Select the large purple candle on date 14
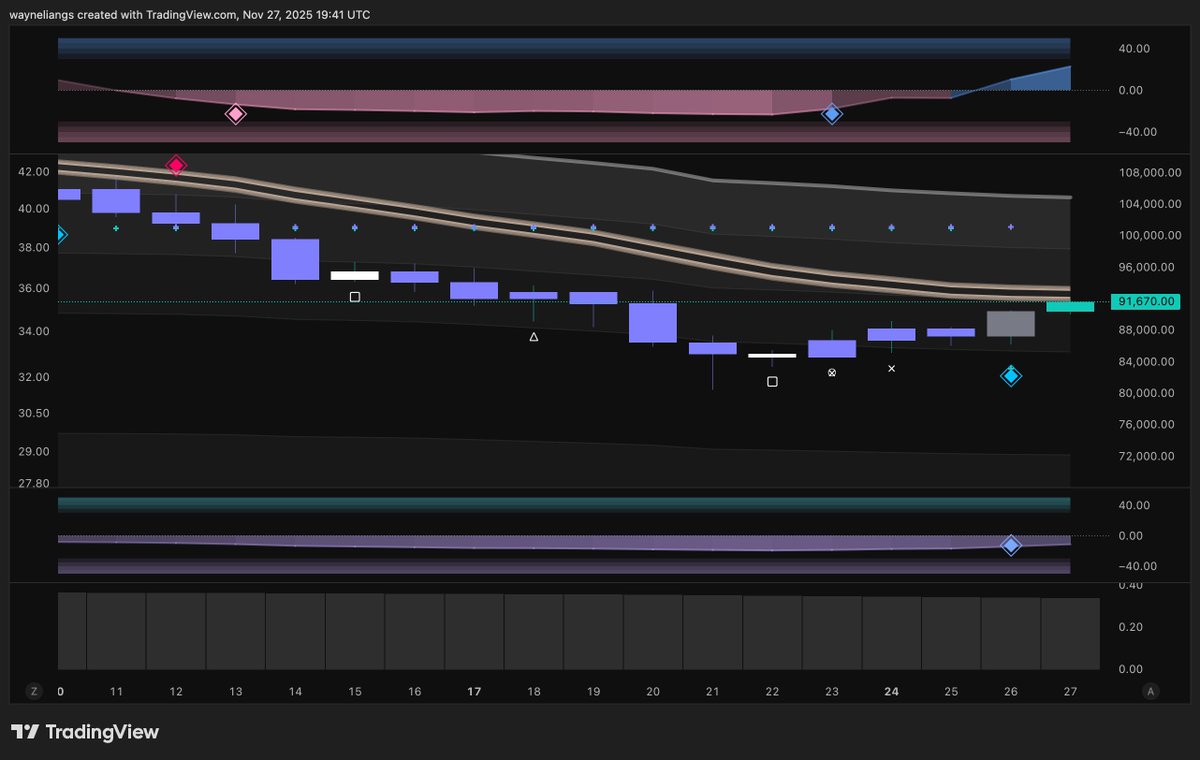1200x760 pixels. pyautogui.click(x=295, y=259)
